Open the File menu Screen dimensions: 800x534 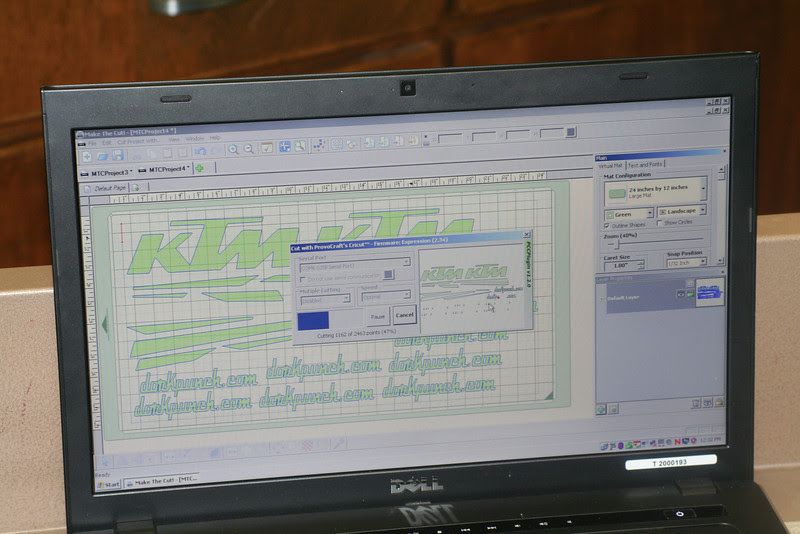[x=92, y=143]
